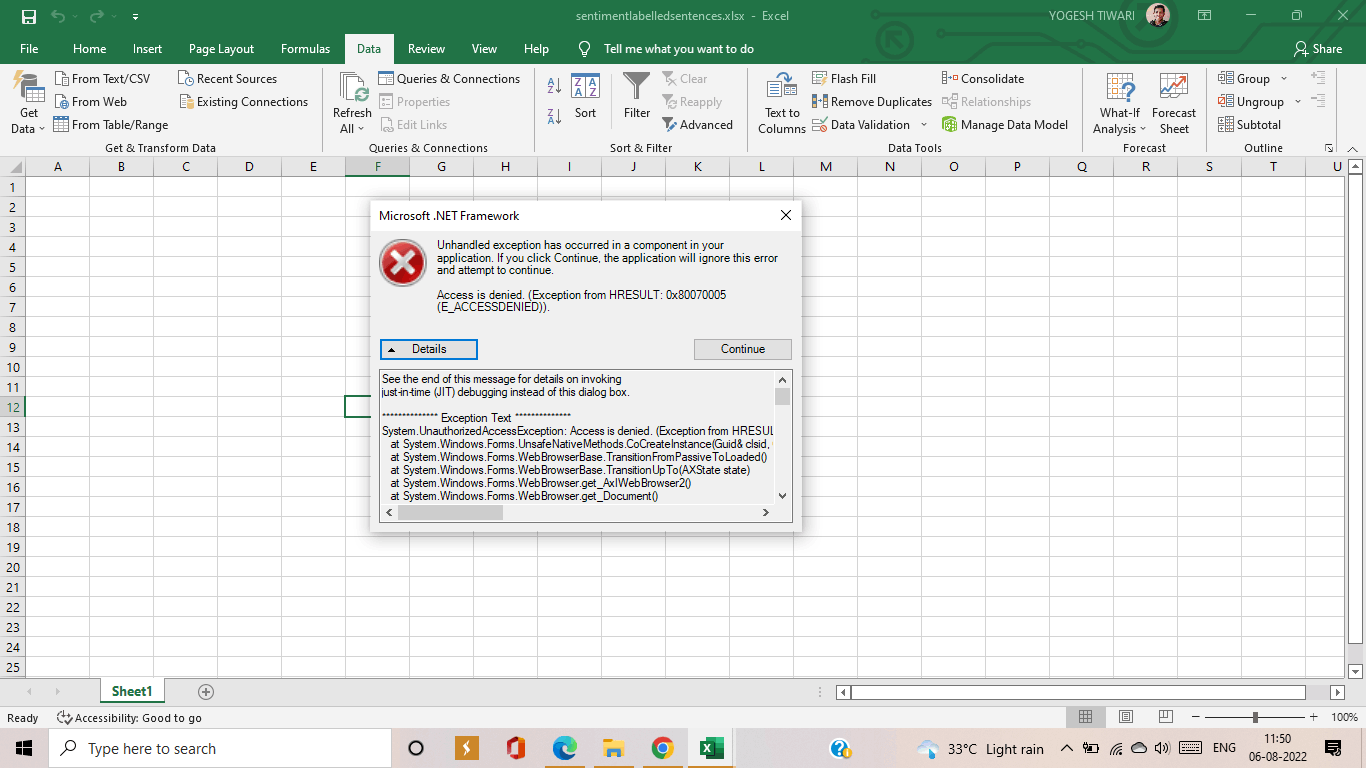Click Windows Start button
Image resolution: width=1366 pixels, height=768 pixels.
[24, 748]
